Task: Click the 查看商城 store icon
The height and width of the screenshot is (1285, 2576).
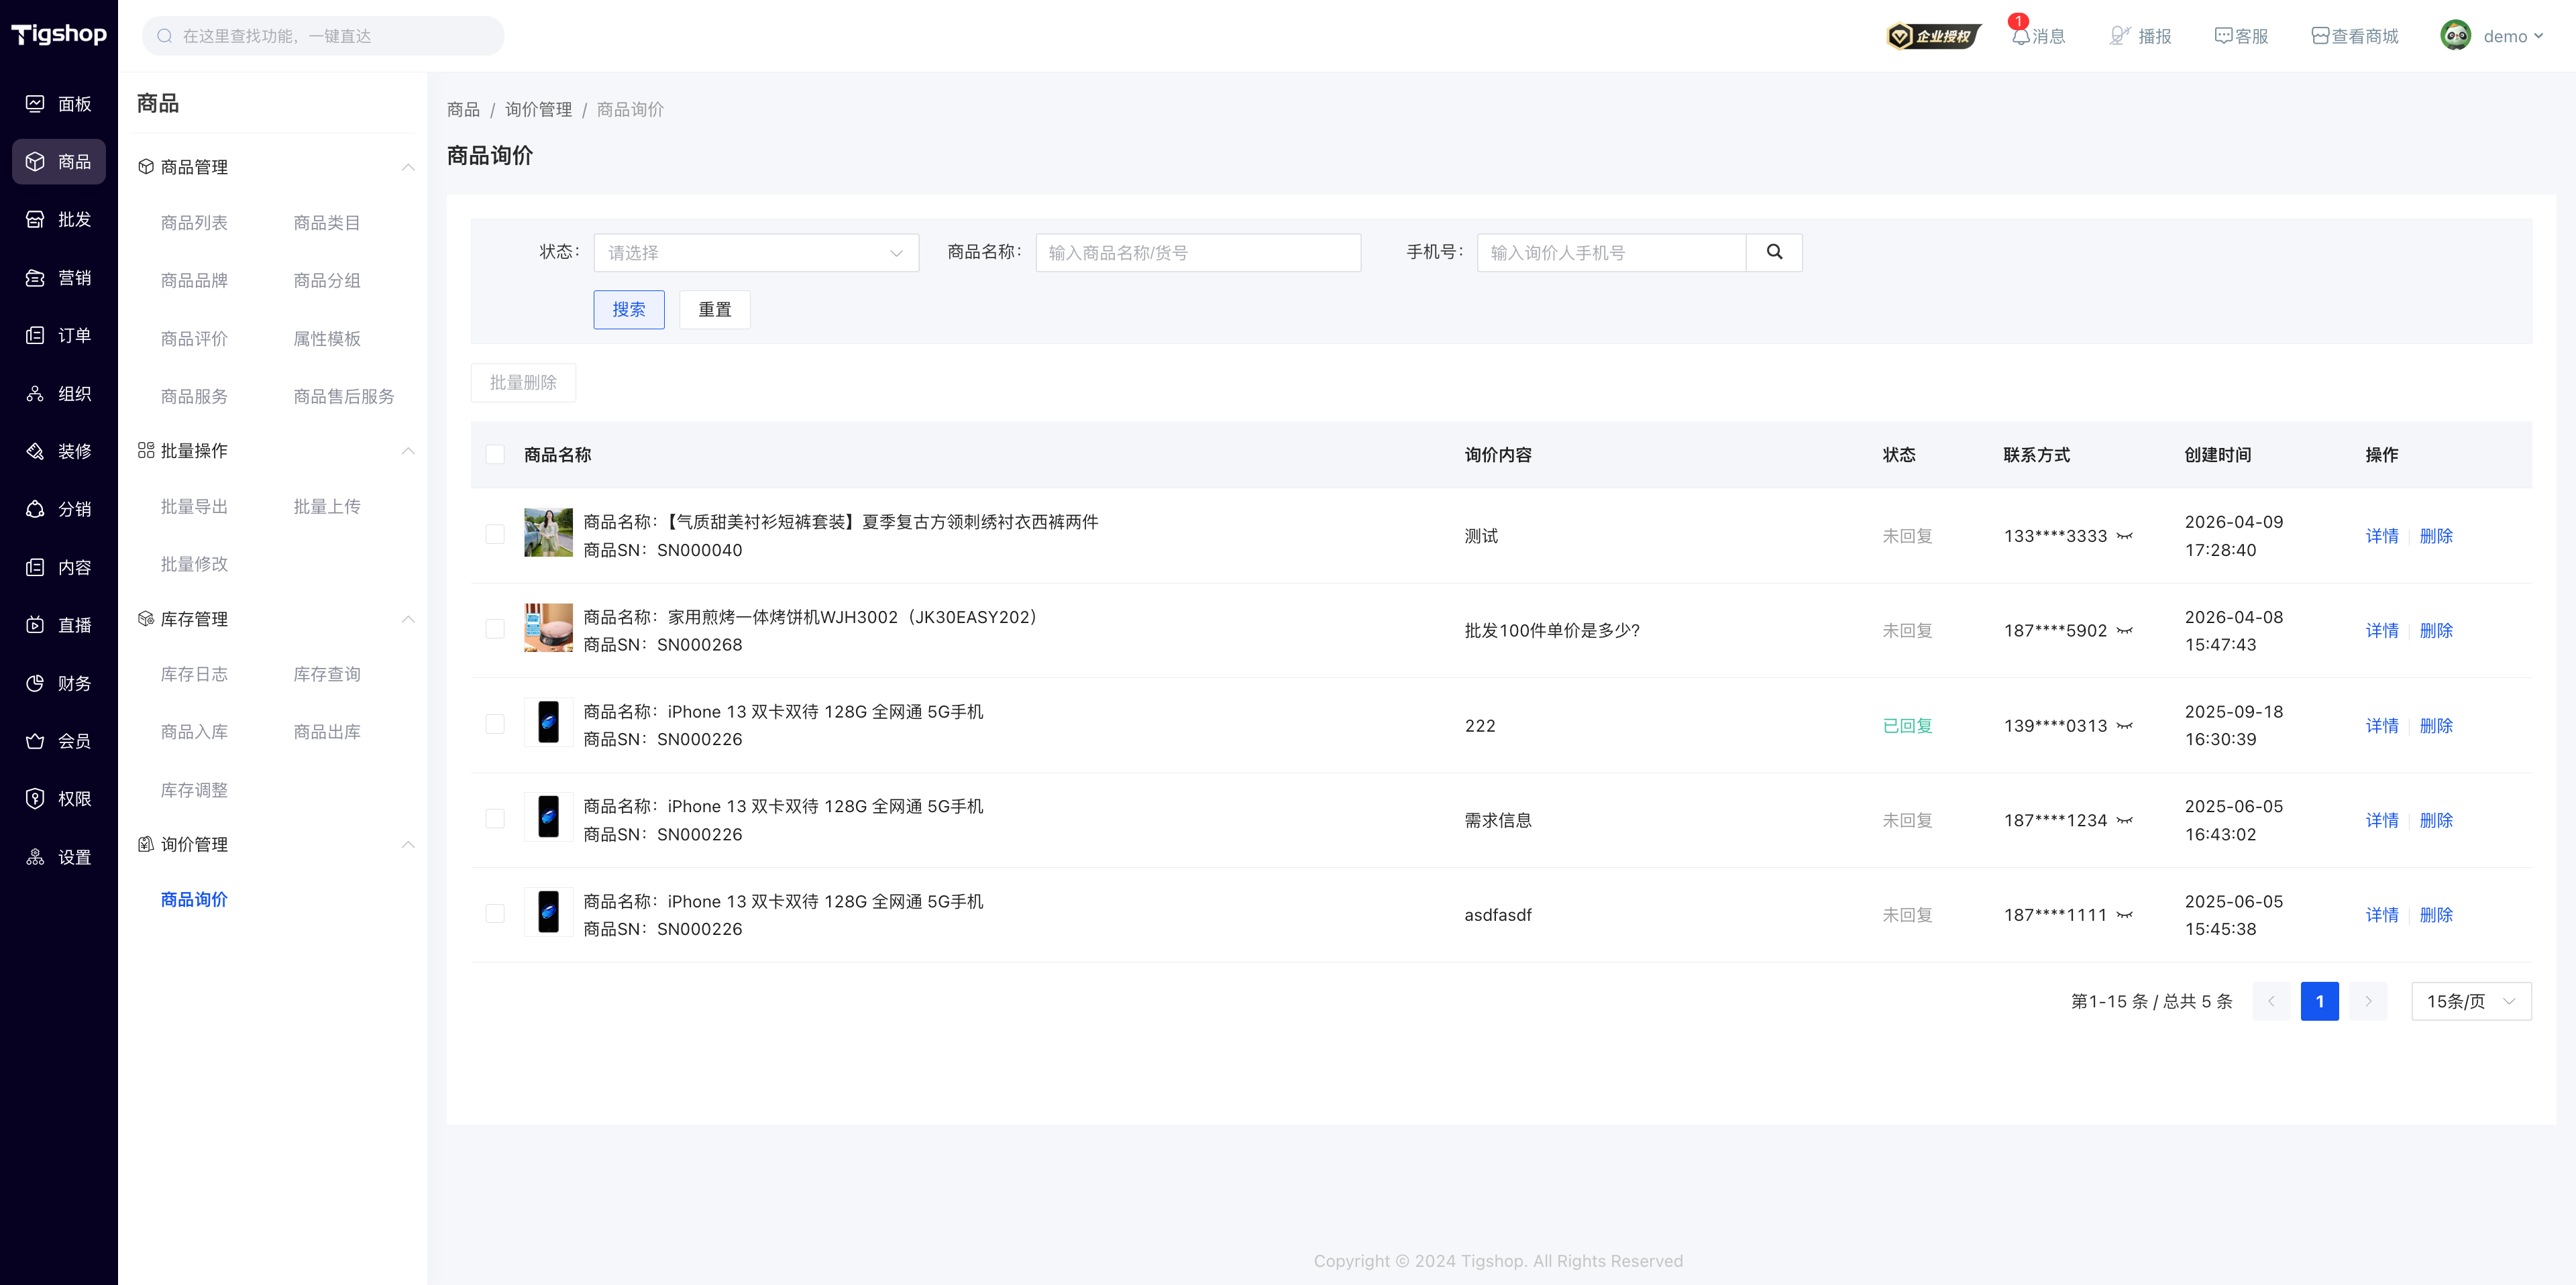Action: pyautogui.click(x=2320, y=36)
